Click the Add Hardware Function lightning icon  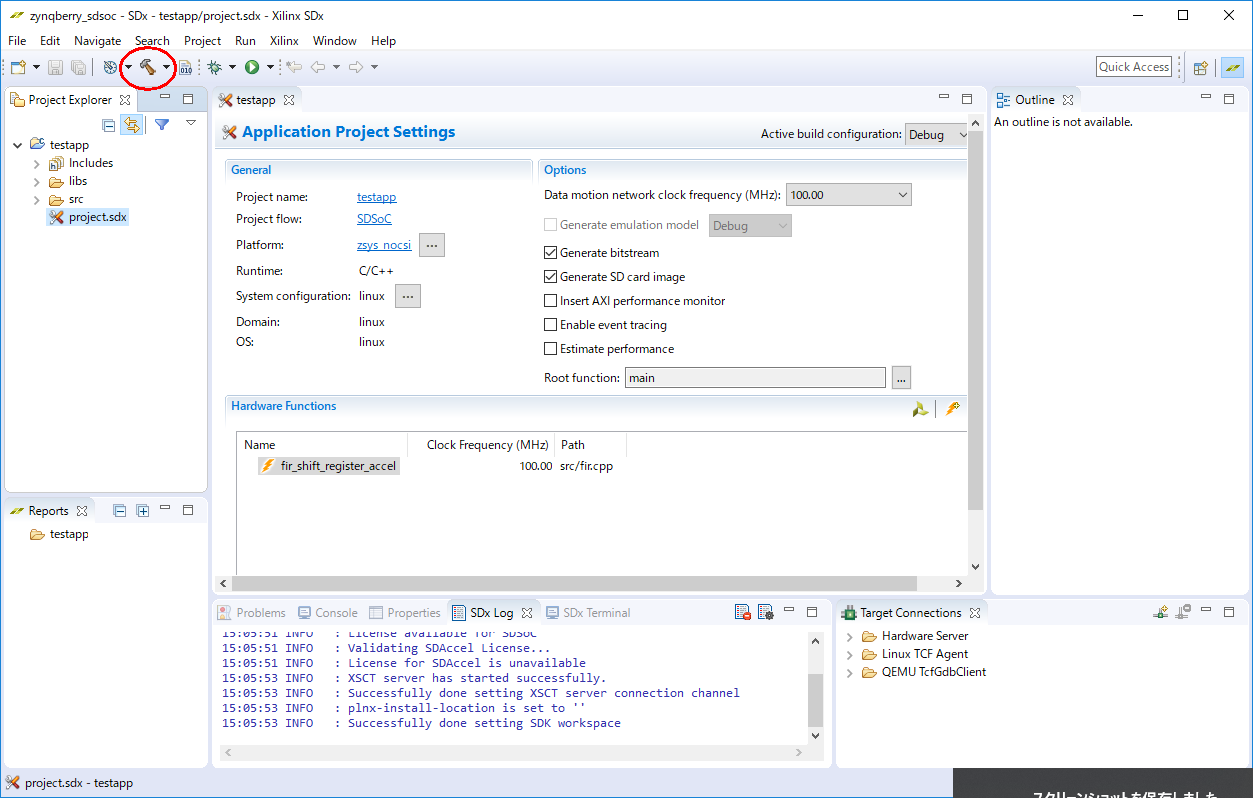tap(953, 409)
